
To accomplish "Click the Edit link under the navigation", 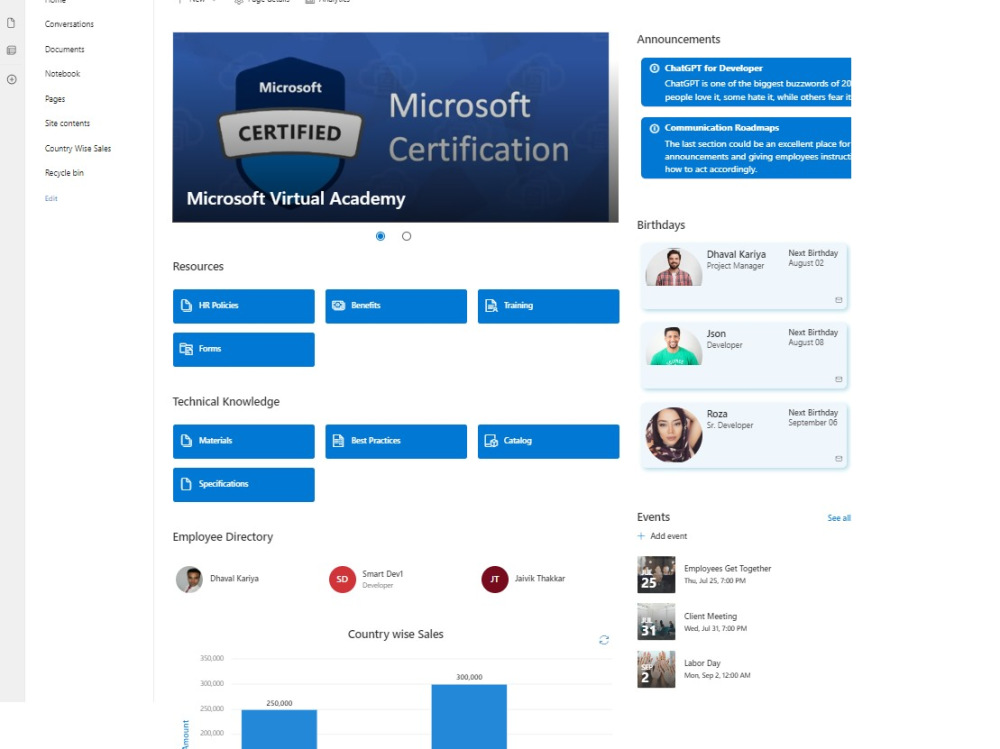I will pos(51,198).
